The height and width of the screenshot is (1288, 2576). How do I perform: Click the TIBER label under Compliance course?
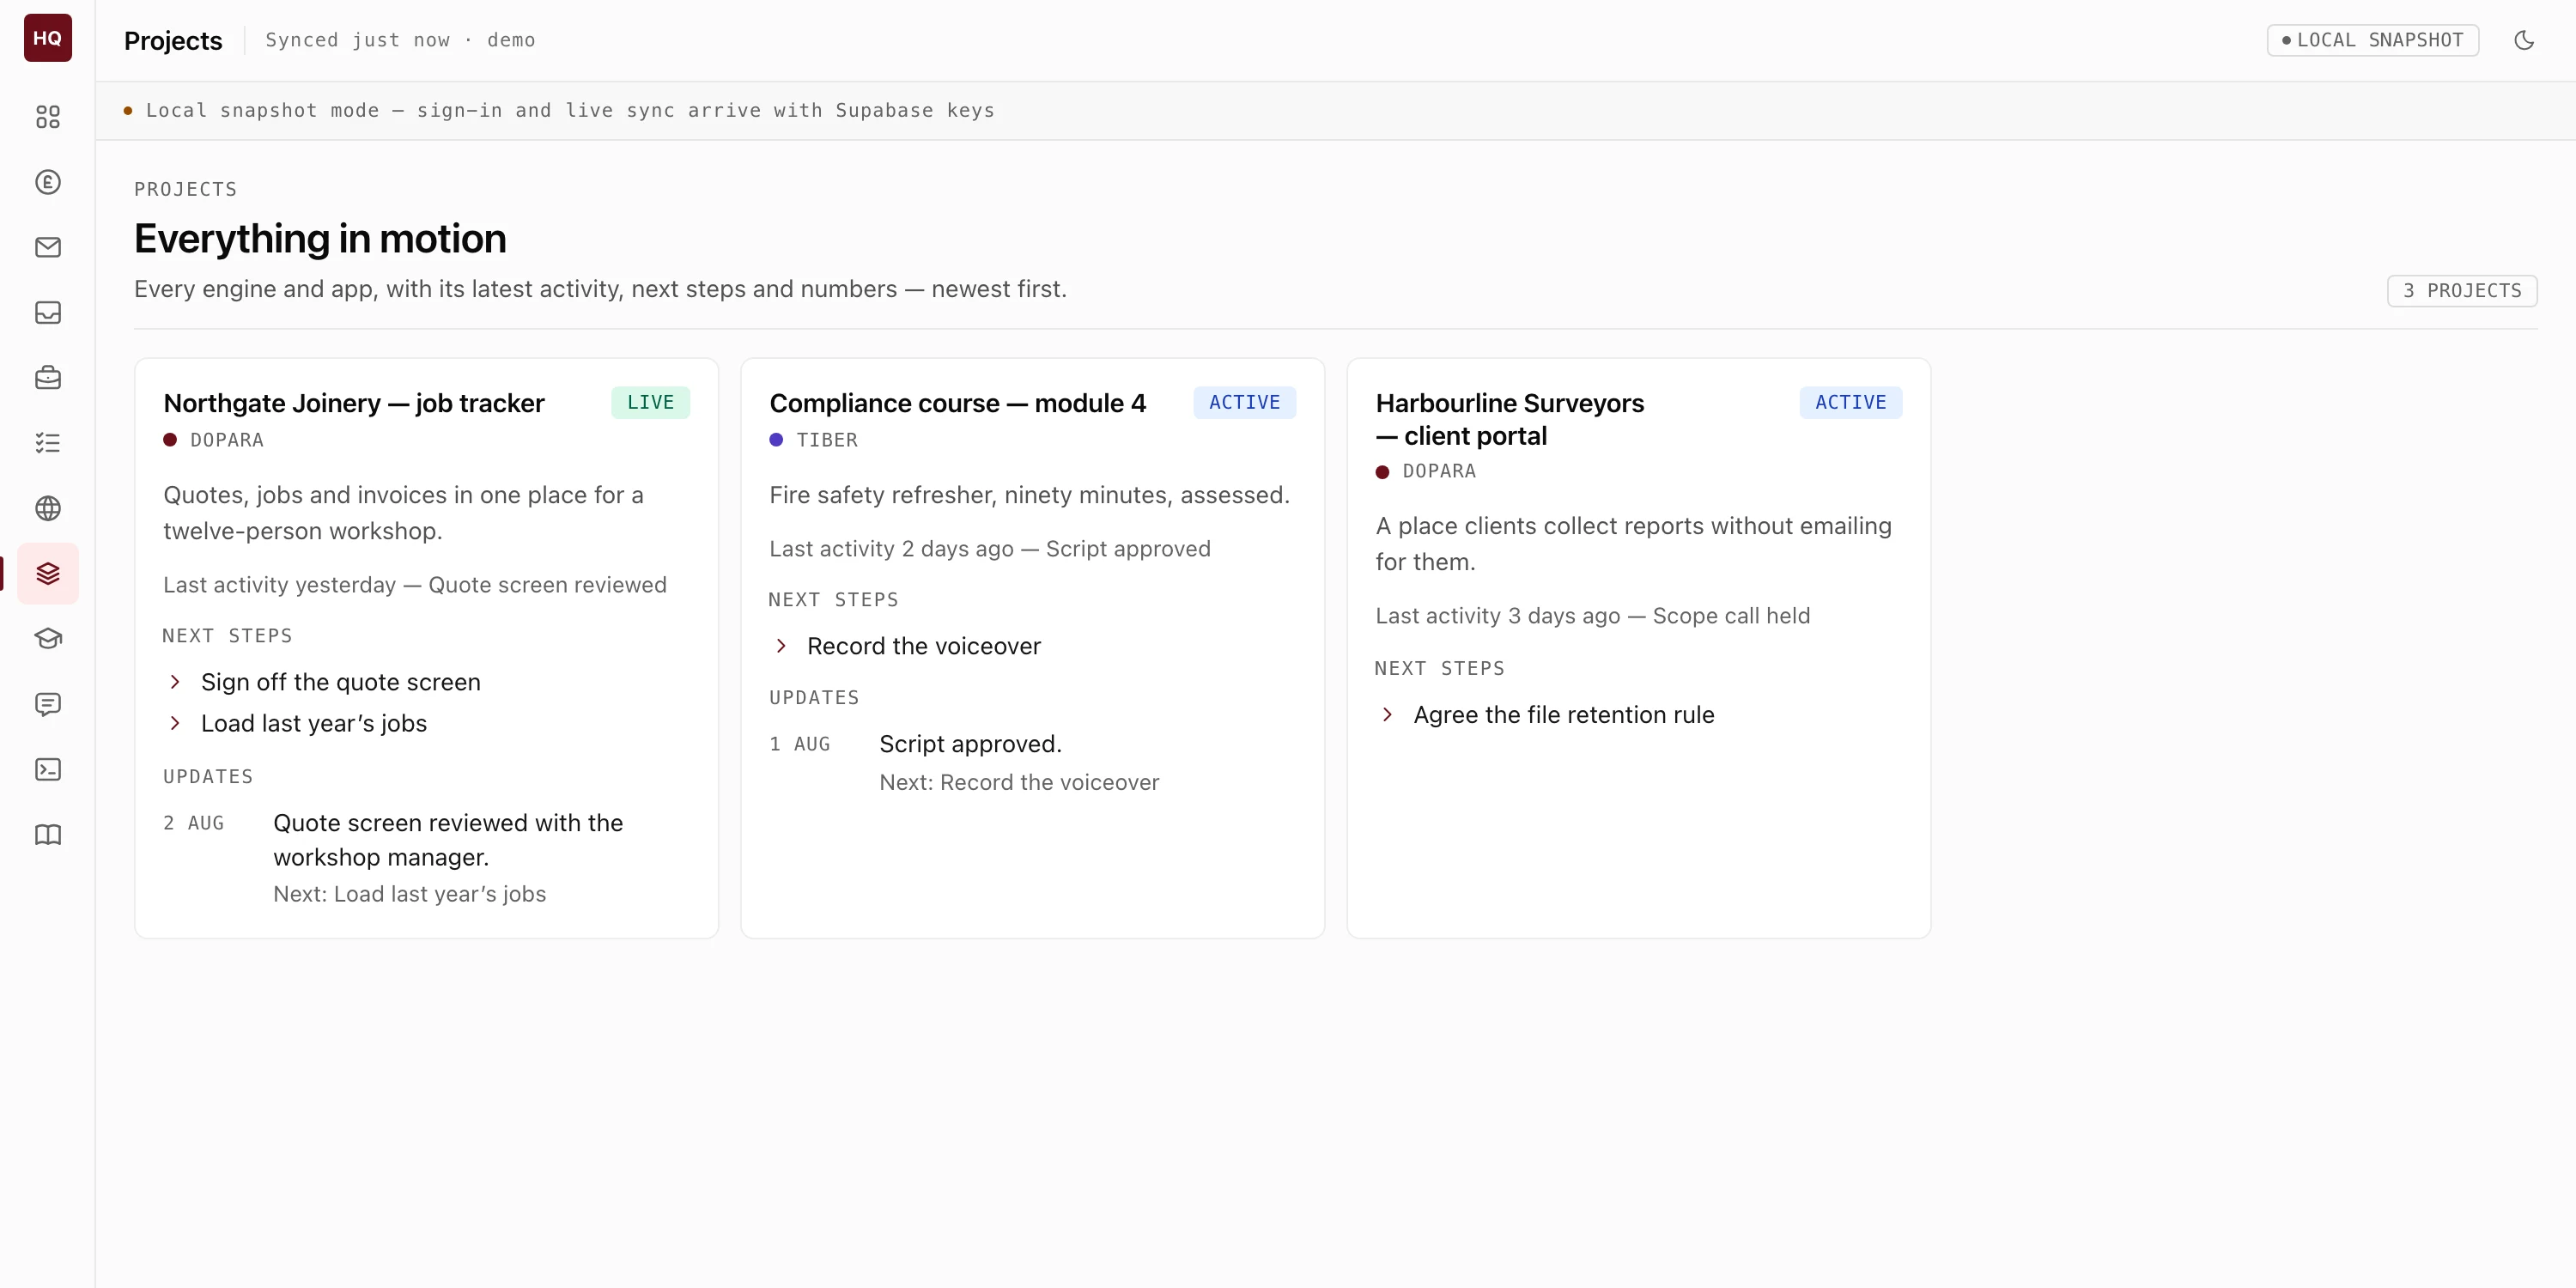[827, 440]
